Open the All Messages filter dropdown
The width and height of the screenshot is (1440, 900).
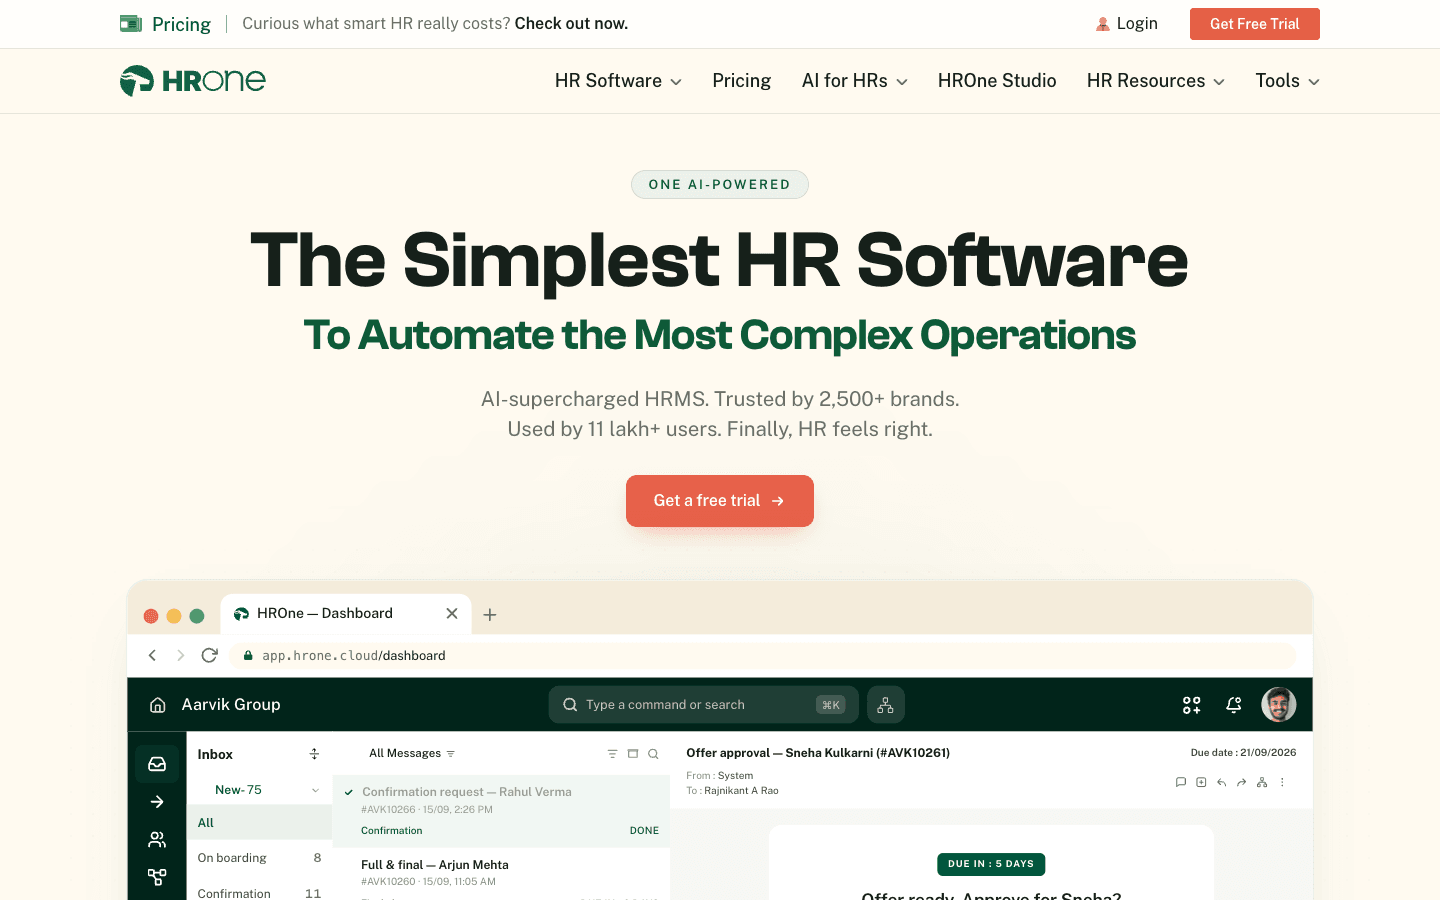click(x=412, y=754)
